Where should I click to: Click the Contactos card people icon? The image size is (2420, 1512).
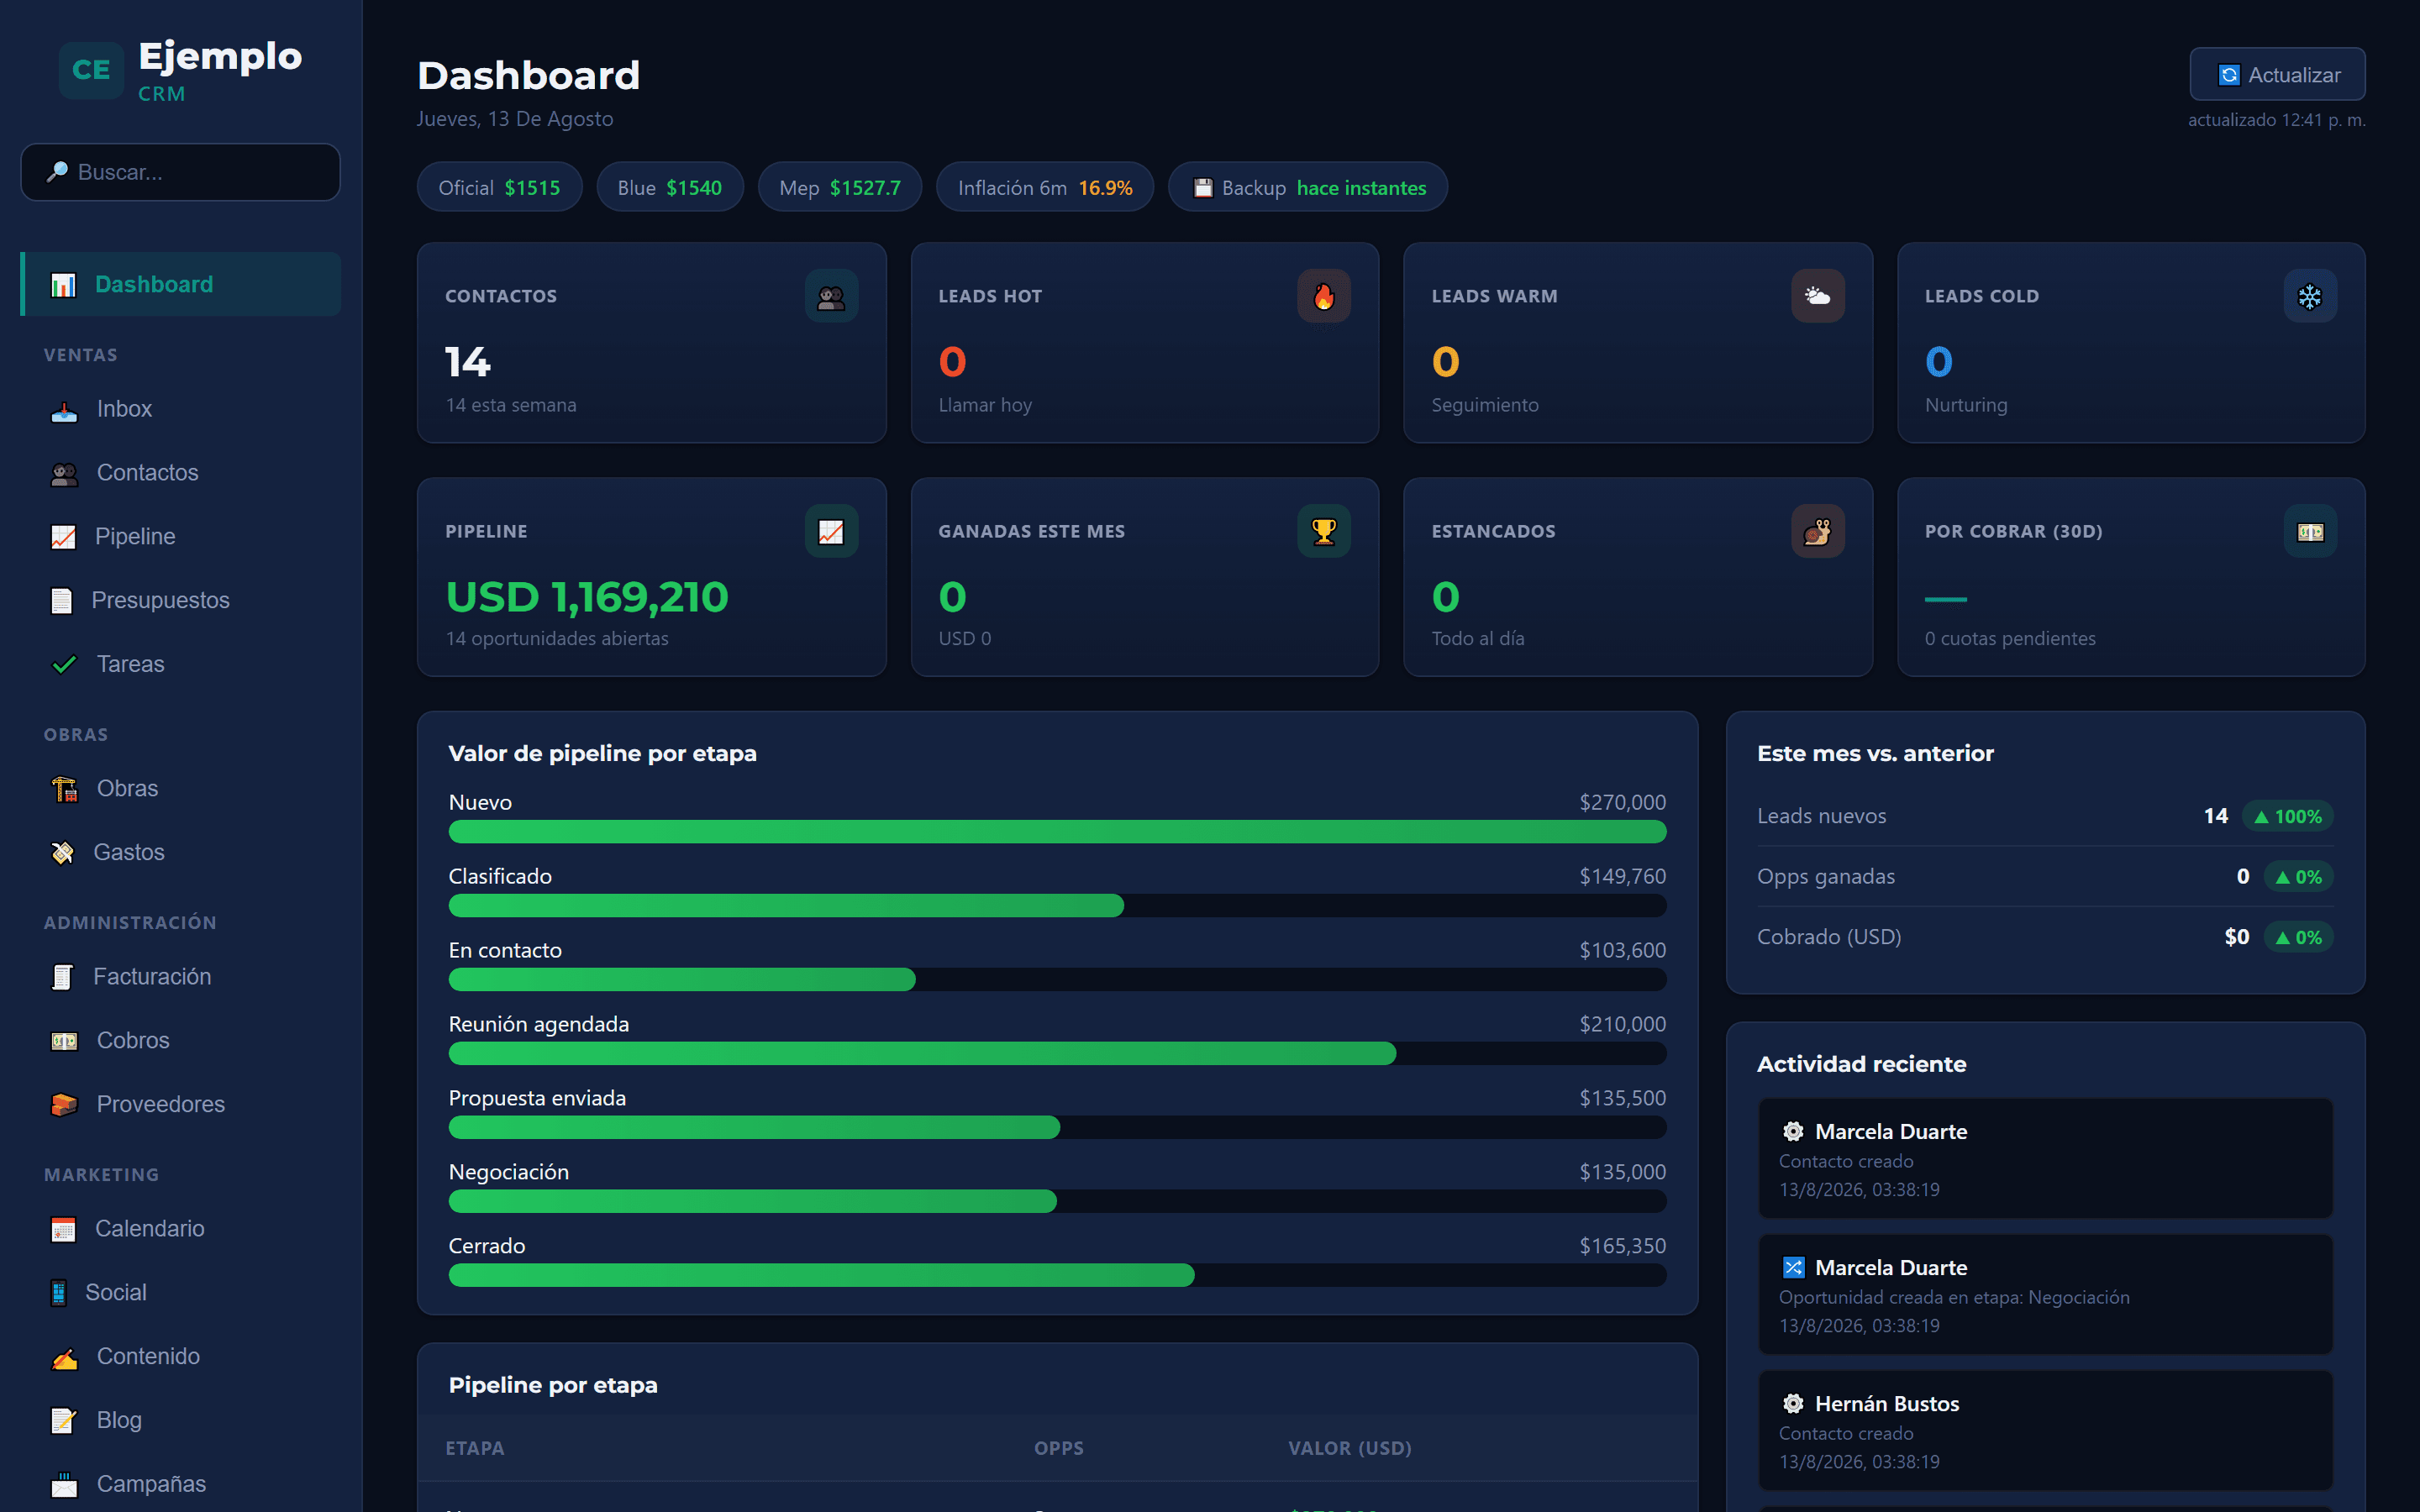tap(831, 296)
